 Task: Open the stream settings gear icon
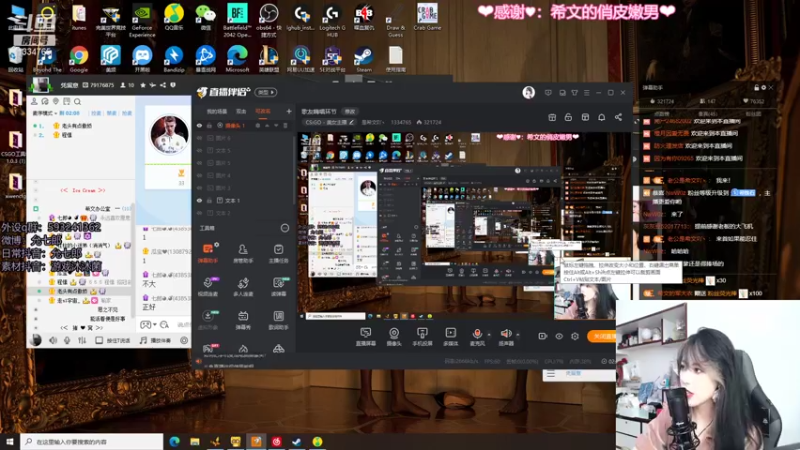click(575, 336)
